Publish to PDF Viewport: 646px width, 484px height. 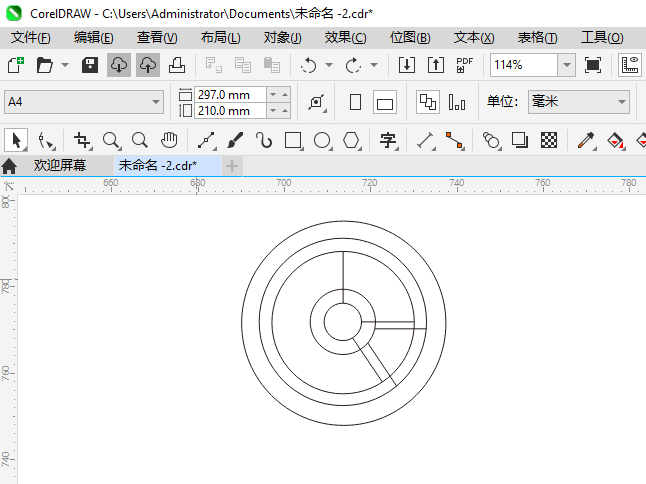pos(464,65)
